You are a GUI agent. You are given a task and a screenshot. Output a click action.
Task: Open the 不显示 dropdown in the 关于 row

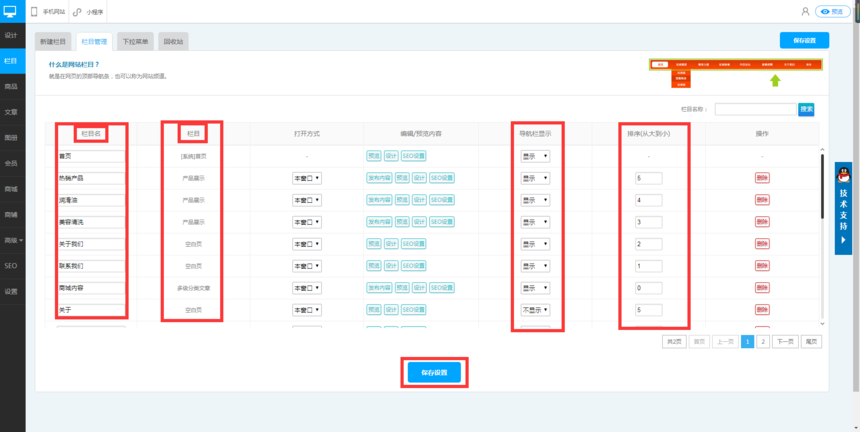[534, 310]
